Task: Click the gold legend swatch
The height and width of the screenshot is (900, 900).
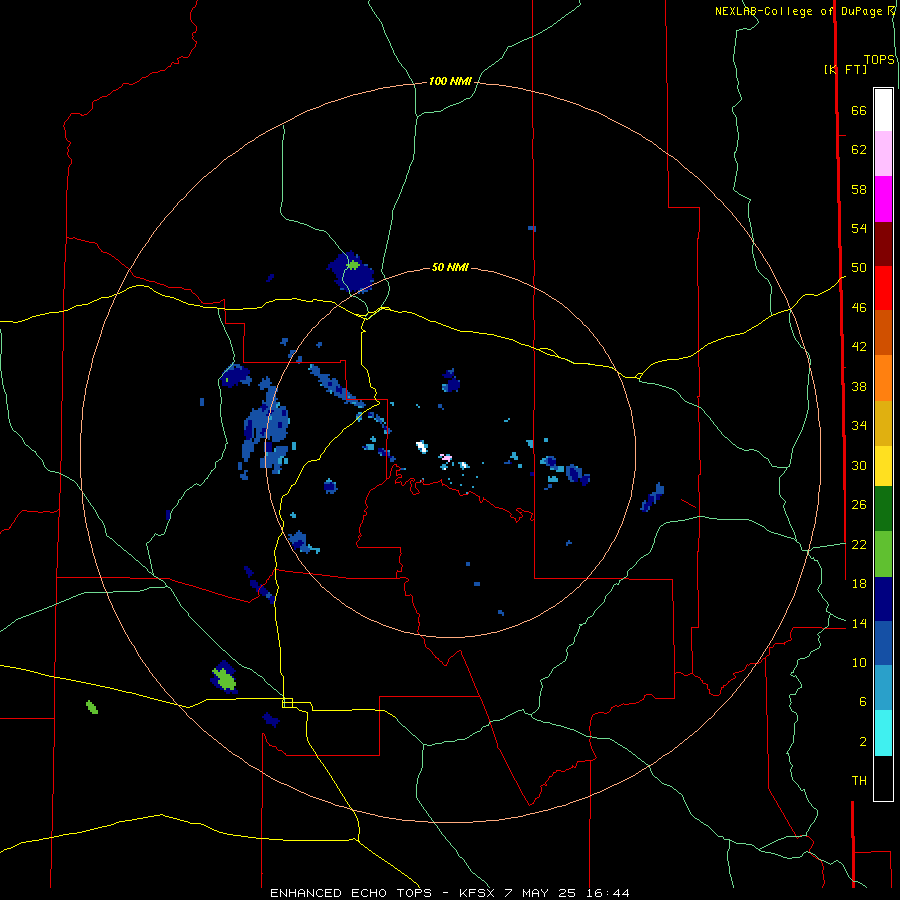Action: (x=883, y=423)
